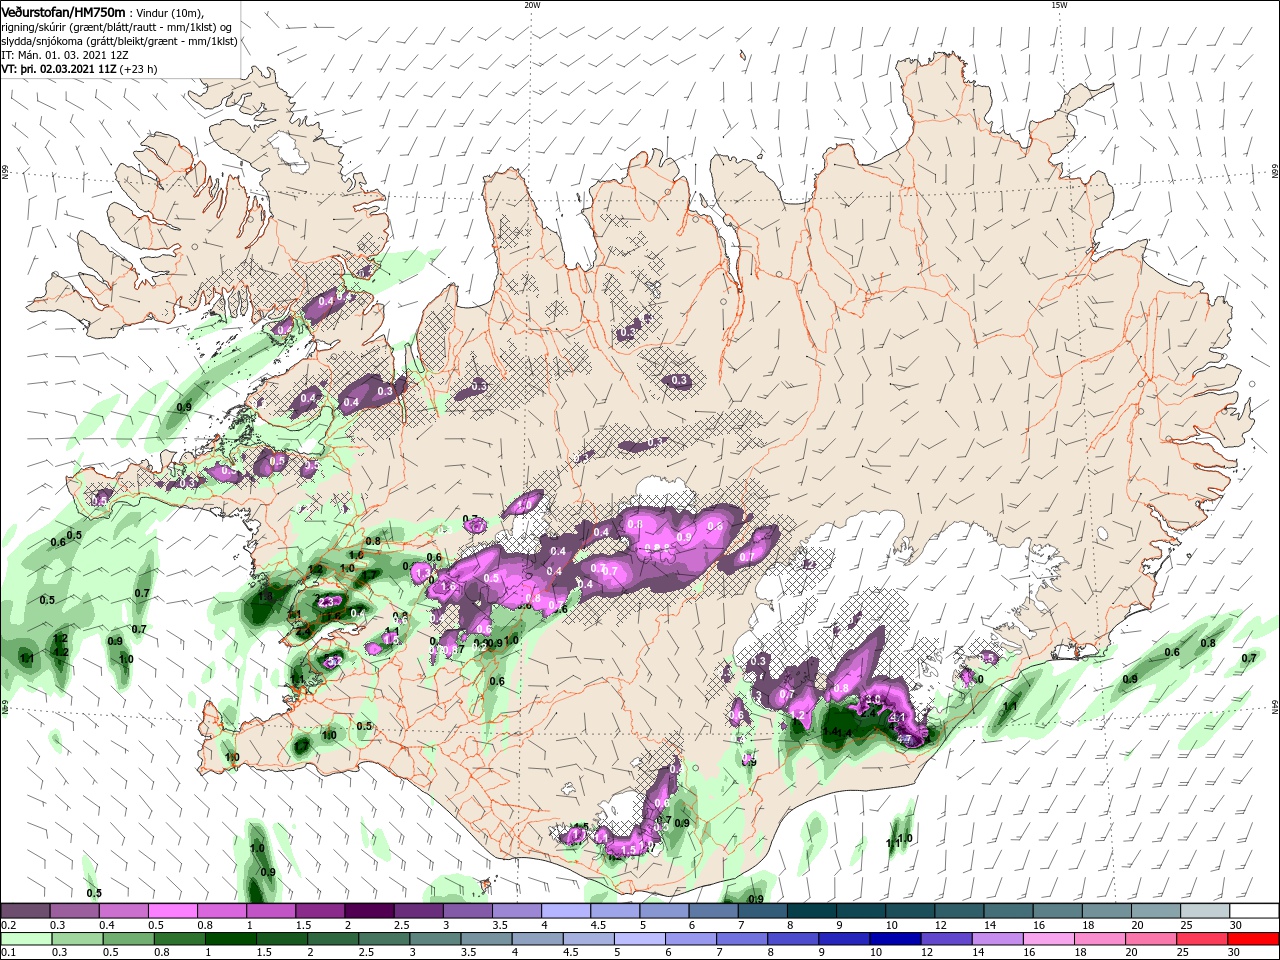Pick the white 30 swatch in the upper legend row
The height and width of the screenshot is (960, 1280).
1254,911
